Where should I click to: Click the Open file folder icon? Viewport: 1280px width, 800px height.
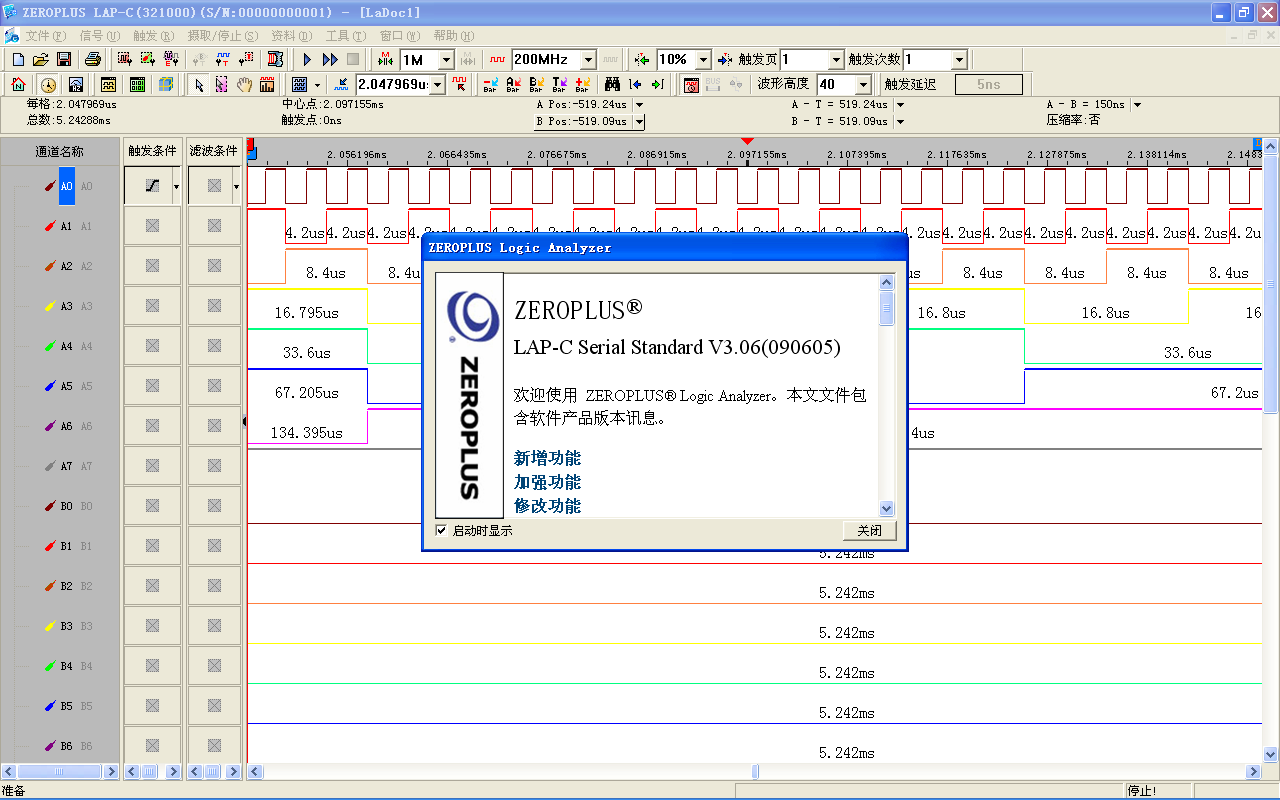[x=41, y=60]
